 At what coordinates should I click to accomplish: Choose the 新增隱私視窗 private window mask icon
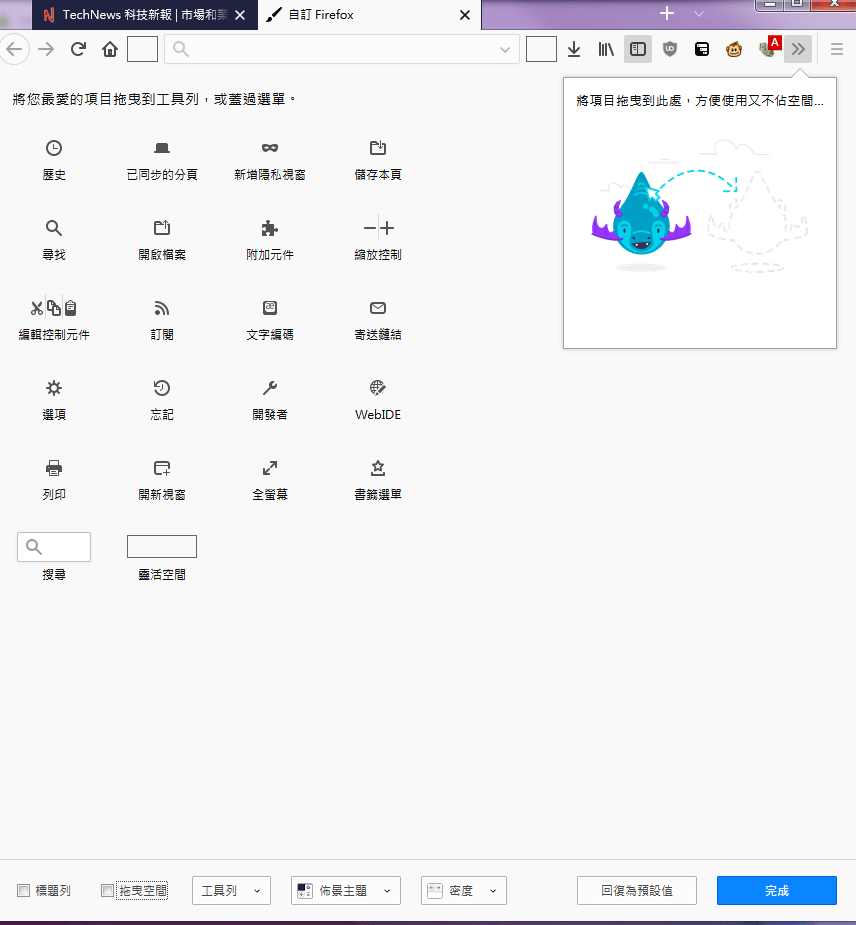pyautogui.click(x=270, y=148)
